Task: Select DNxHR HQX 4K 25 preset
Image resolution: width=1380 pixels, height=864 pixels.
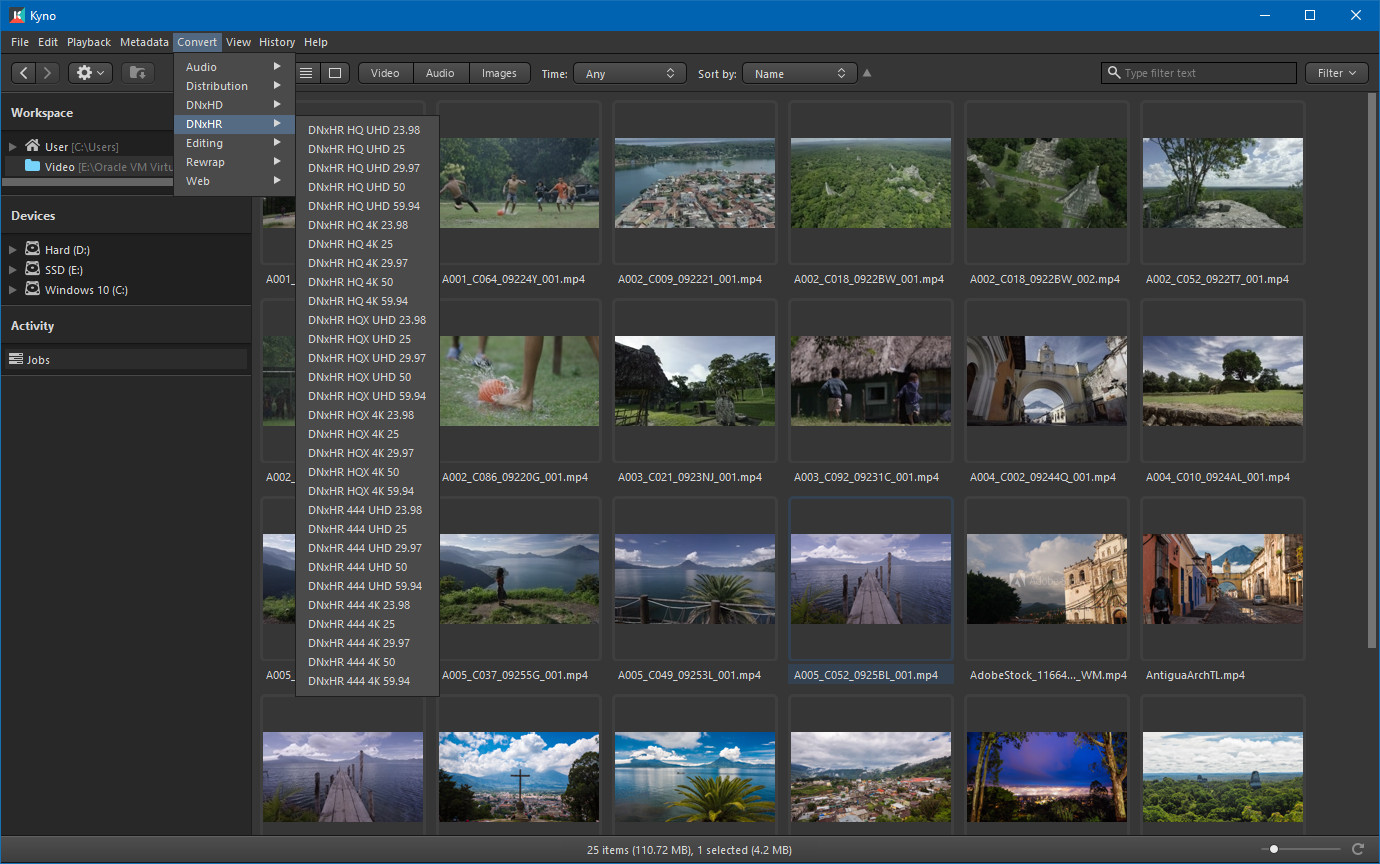Action: (x=353, y=434)
